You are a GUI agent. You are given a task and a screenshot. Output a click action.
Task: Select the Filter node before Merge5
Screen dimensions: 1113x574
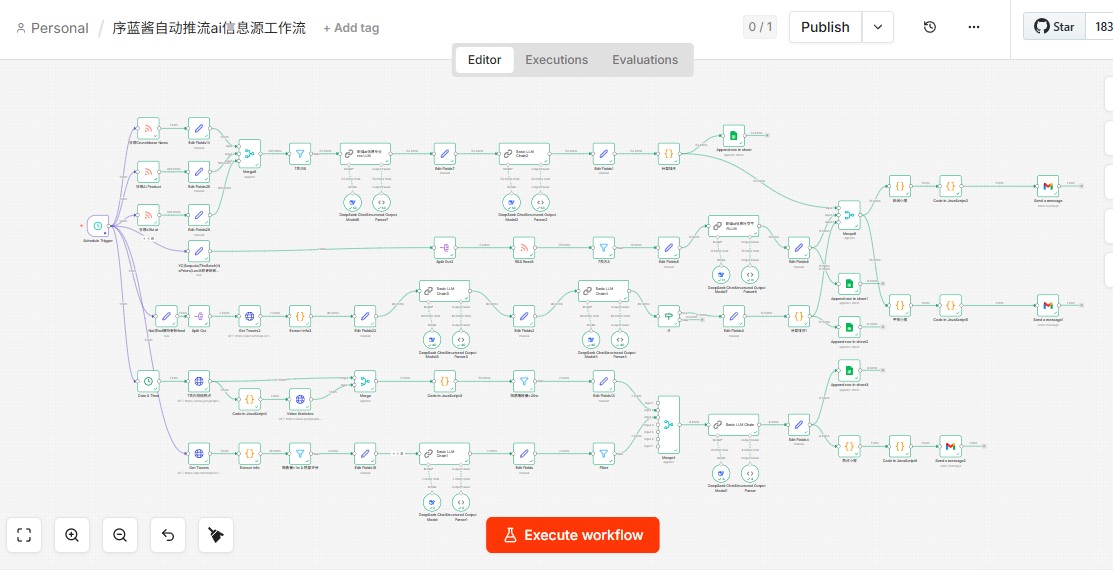(603, 454)
